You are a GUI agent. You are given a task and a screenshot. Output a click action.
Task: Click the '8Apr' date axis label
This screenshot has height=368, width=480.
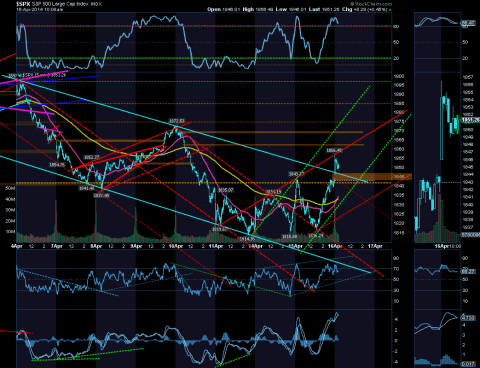96,246
